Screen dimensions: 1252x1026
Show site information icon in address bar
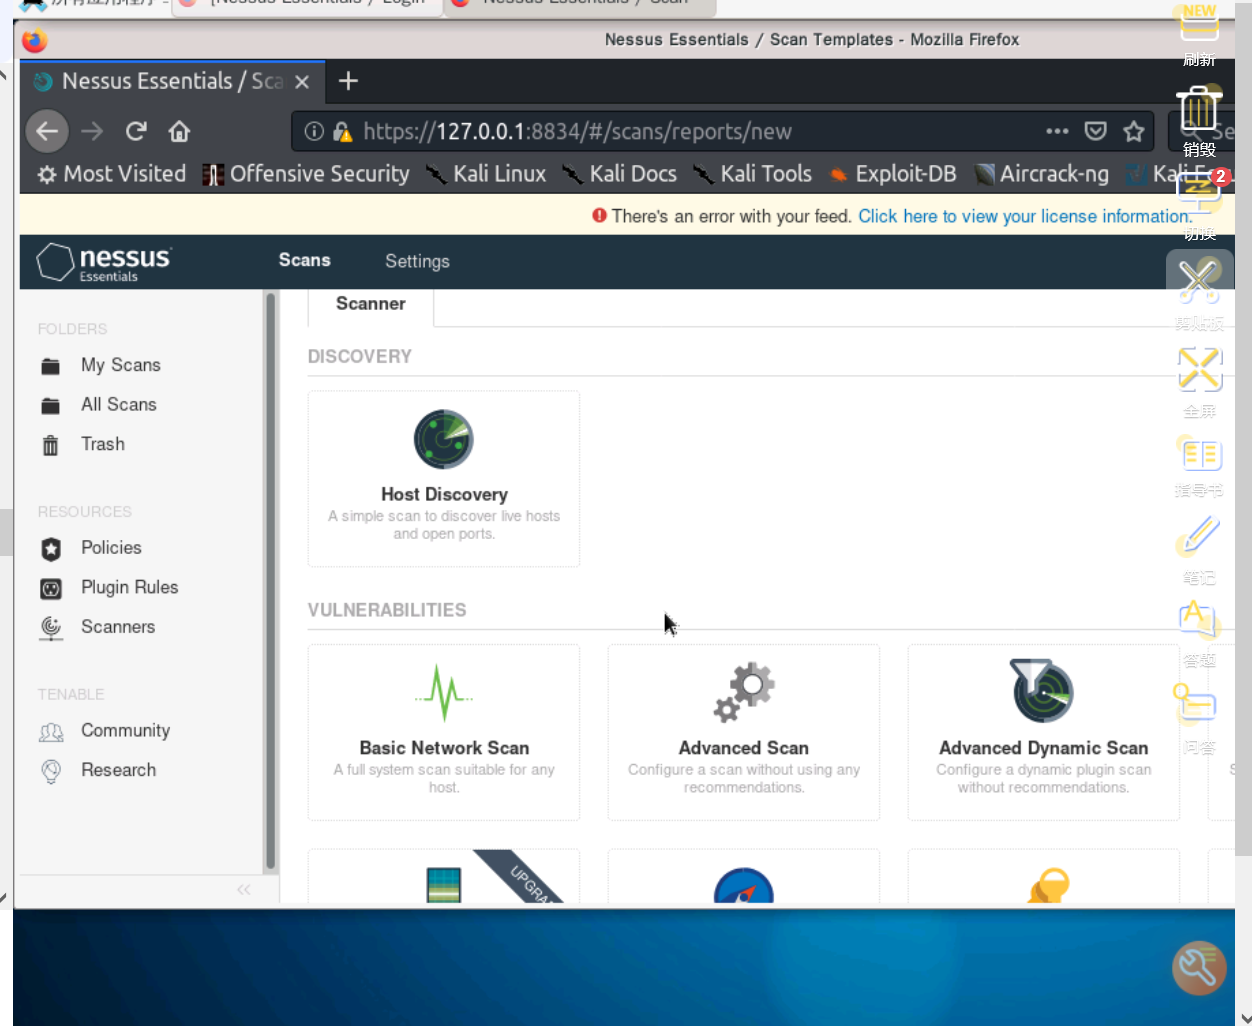(314, 131)
